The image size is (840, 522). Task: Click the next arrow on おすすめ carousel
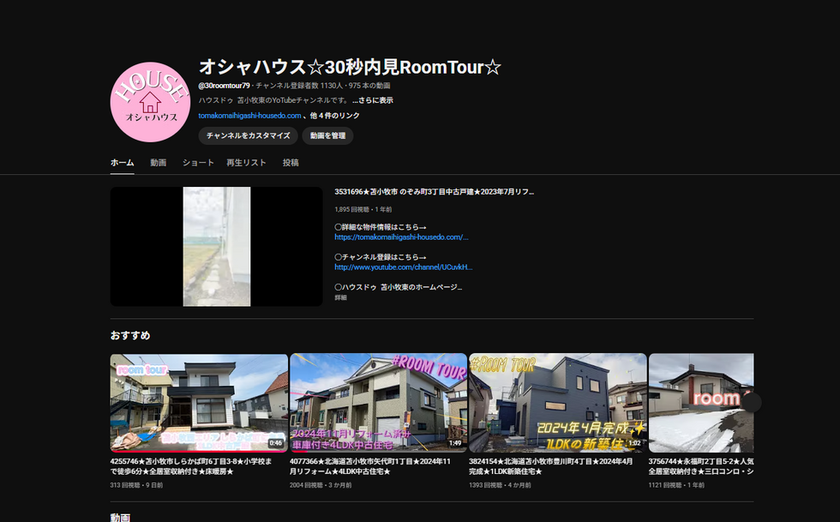[x=751, y=402]
